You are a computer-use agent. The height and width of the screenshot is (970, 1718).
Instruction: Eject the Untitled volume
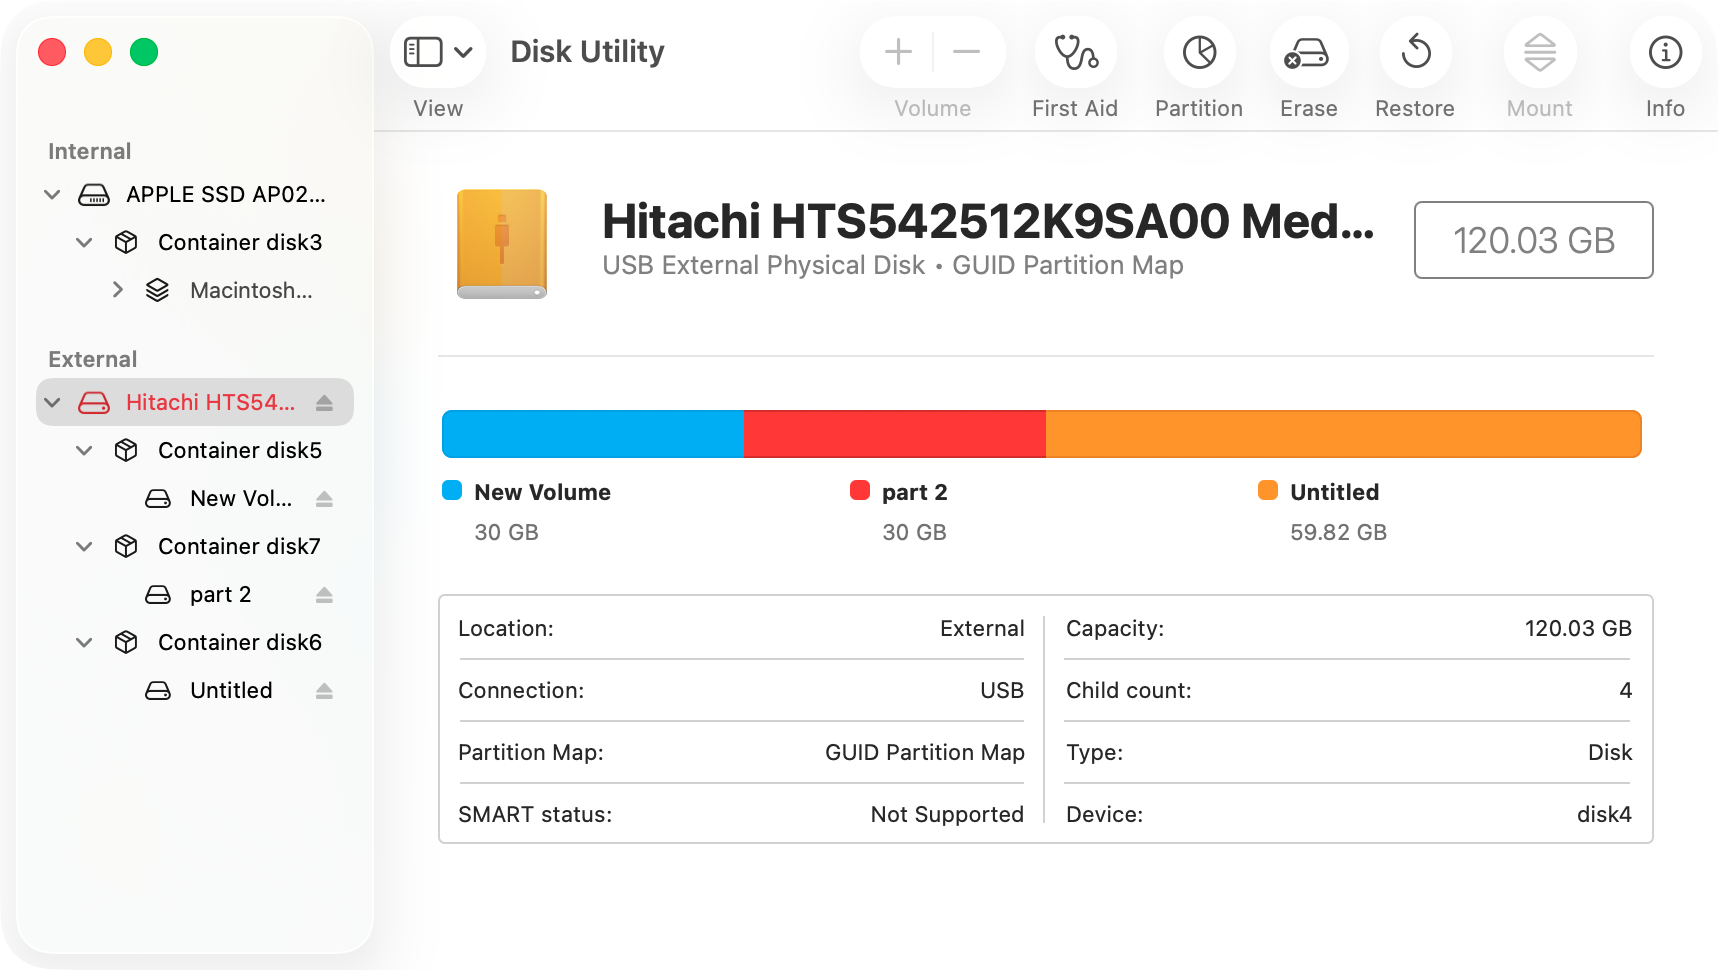[x=323, y=690]
